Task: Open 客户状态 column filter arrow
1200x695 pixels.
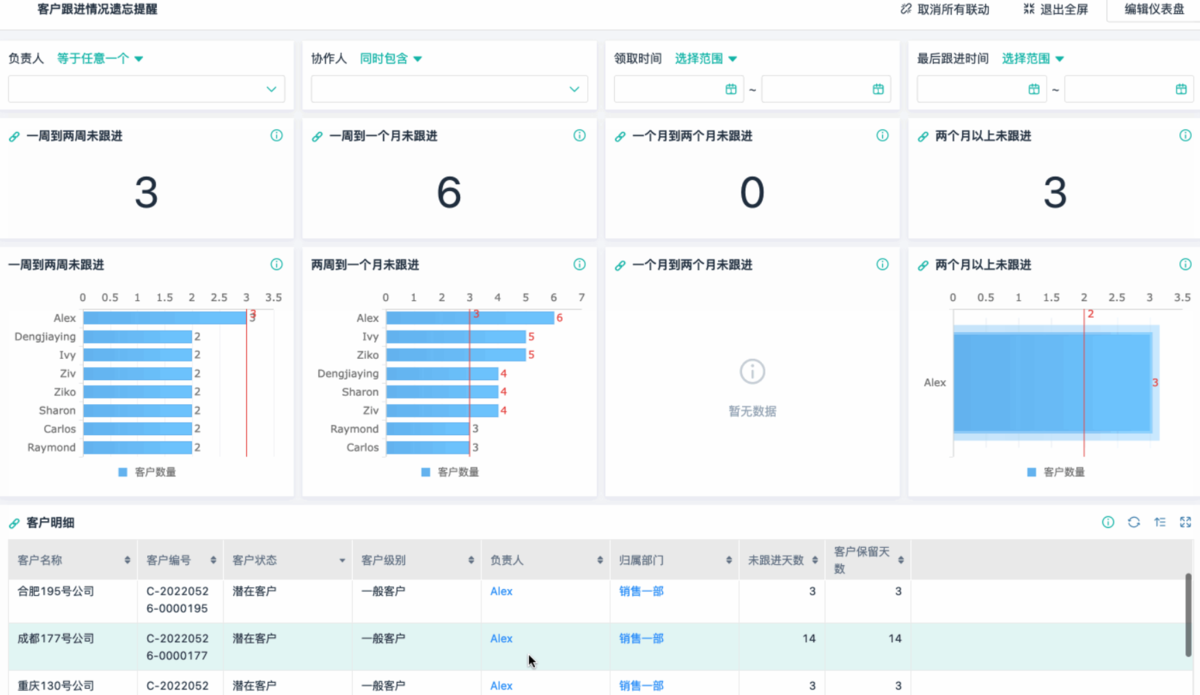Action: (x=342, y=561)
